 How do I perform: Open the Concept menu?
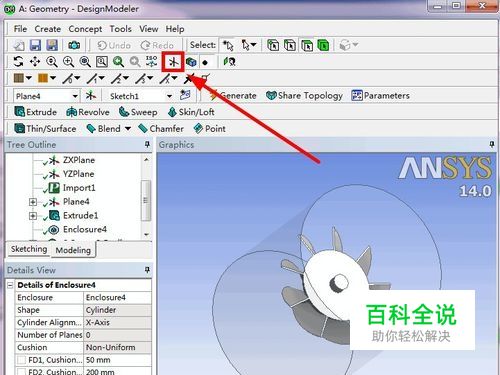tap(85, 29)
